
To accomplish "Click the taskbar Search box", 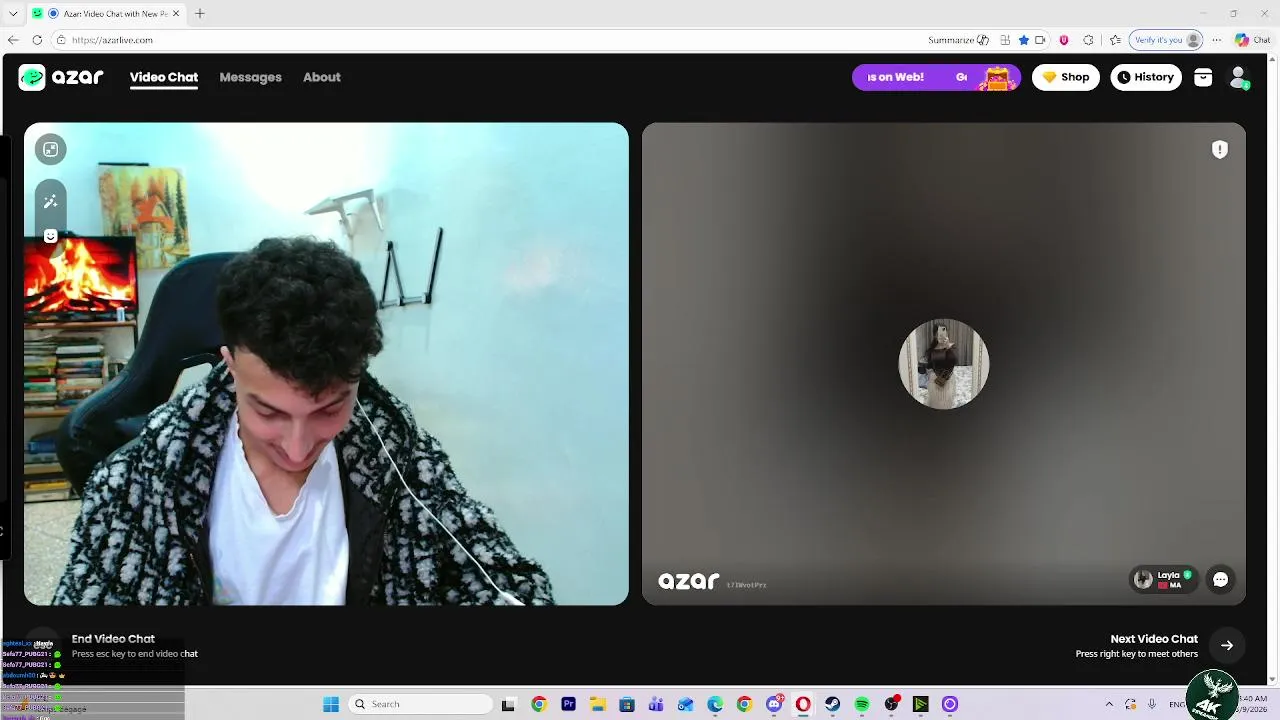I will [x=420, y=704].
